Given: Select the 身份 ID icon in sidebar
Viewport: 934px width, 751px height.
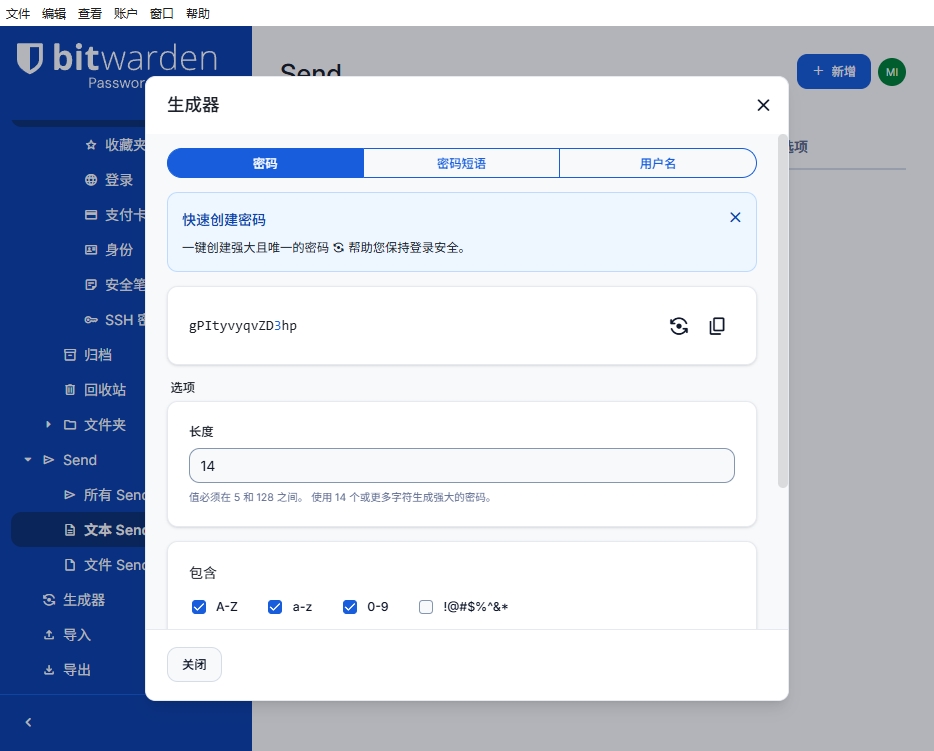Looking at the screenshot, I should click(91, 250).
